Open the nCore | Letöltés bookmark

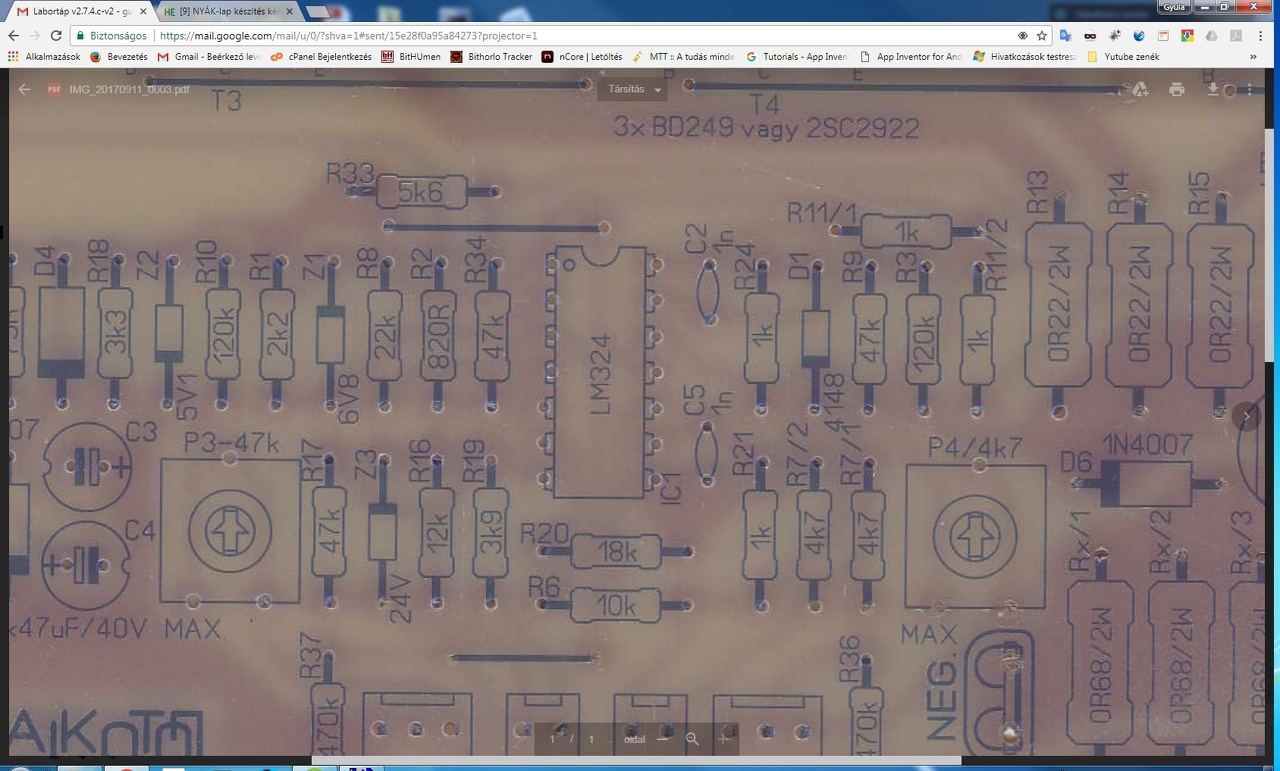[582, 57]
